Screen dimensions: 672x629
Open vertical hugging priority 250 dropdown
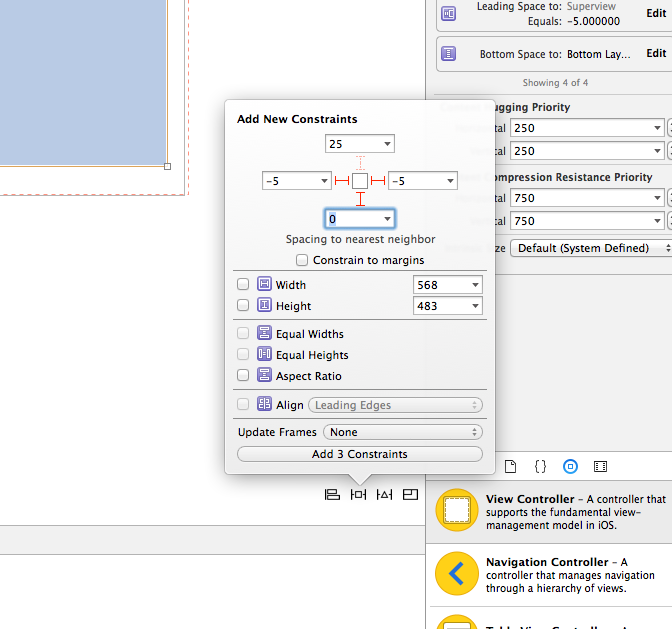[657, 151]
